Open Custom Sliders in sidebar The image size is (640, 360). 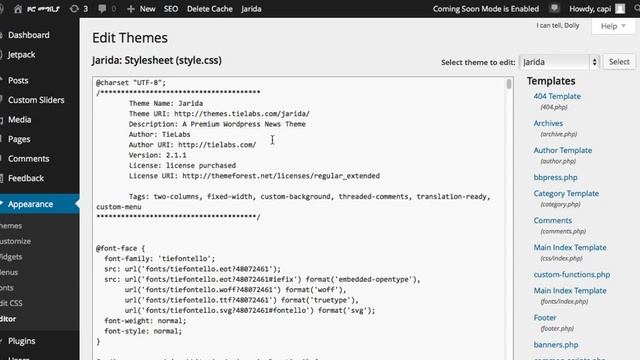point(36,100)
